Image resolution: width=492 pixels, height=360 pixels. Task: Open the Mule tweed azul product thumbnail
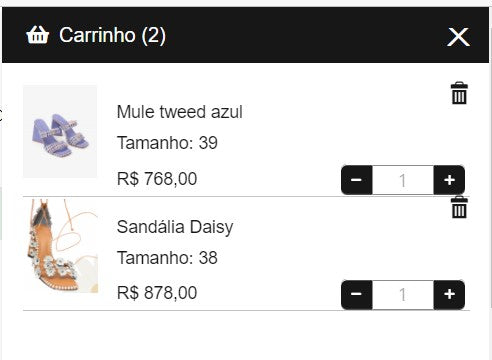[x=60, y=131]
